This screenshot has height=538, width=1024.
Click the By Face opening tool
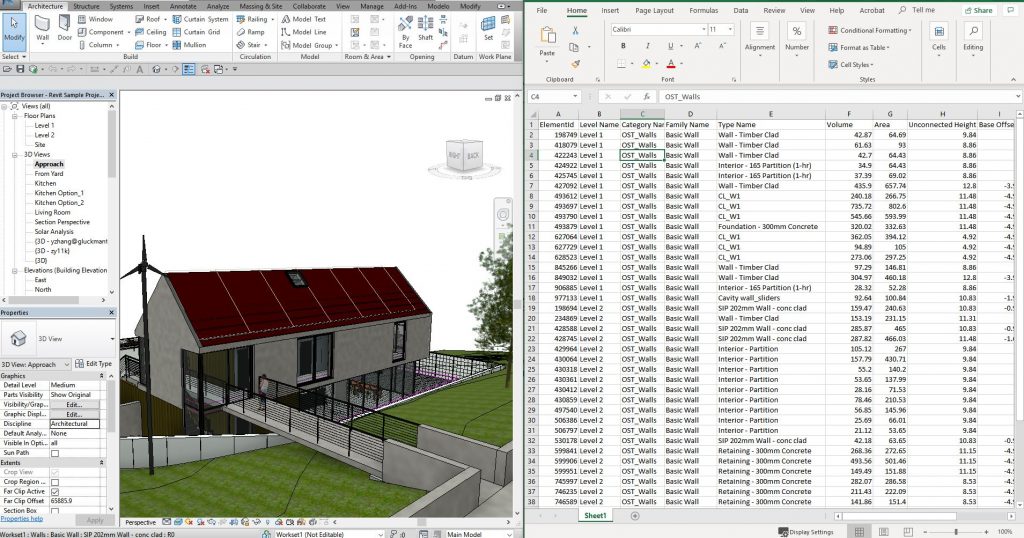click(x=406, y=32)
